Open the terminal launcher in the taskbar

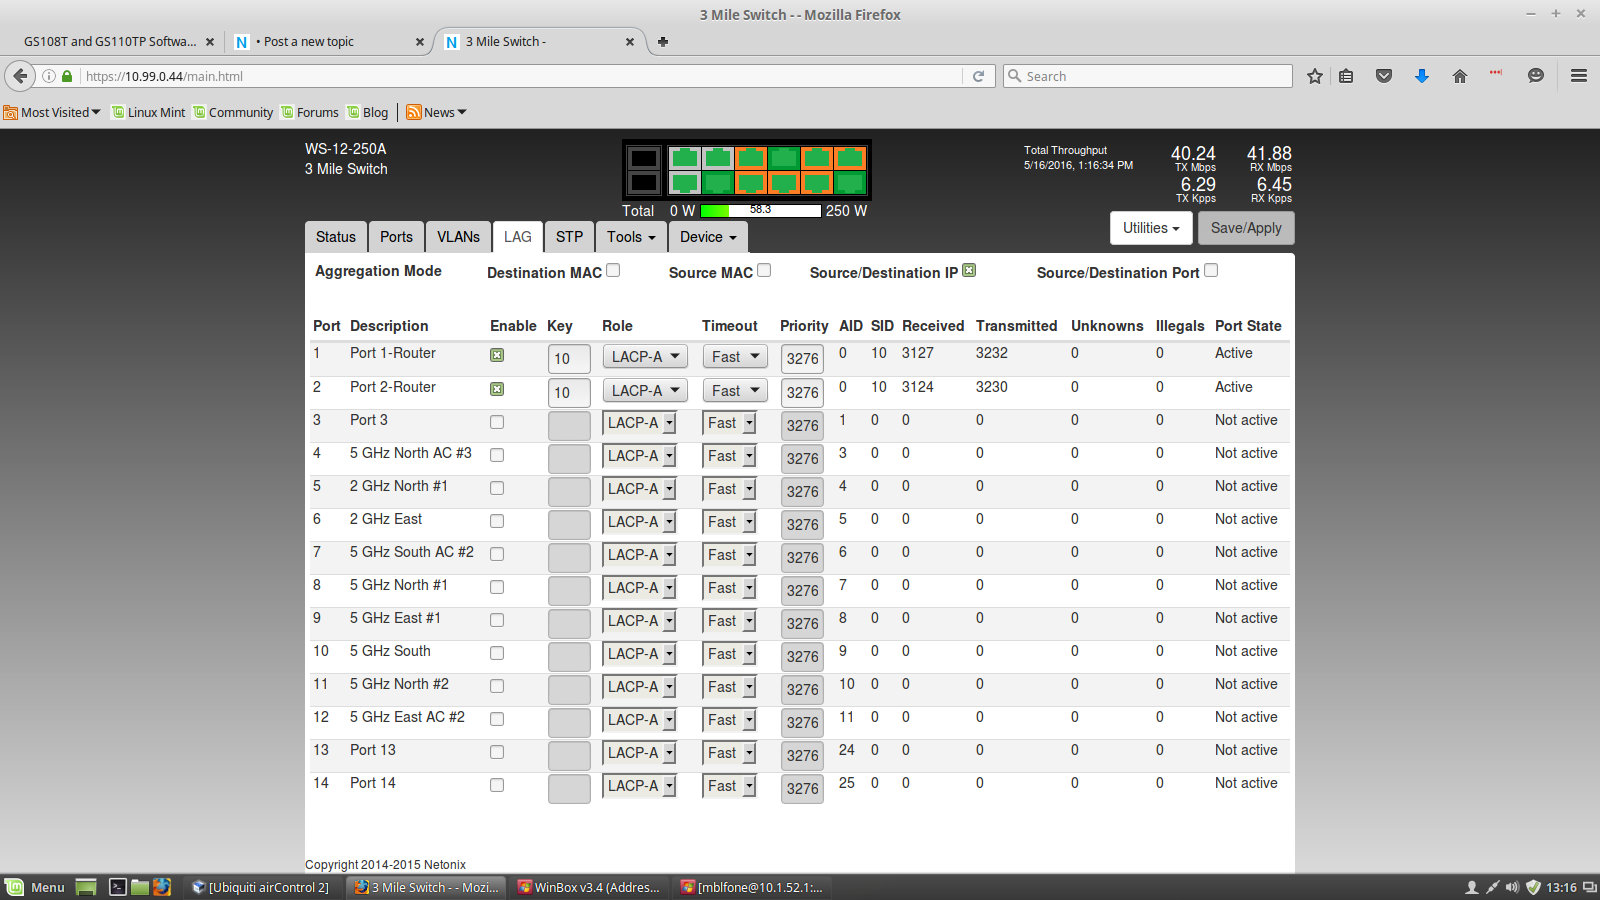point(117,887)
